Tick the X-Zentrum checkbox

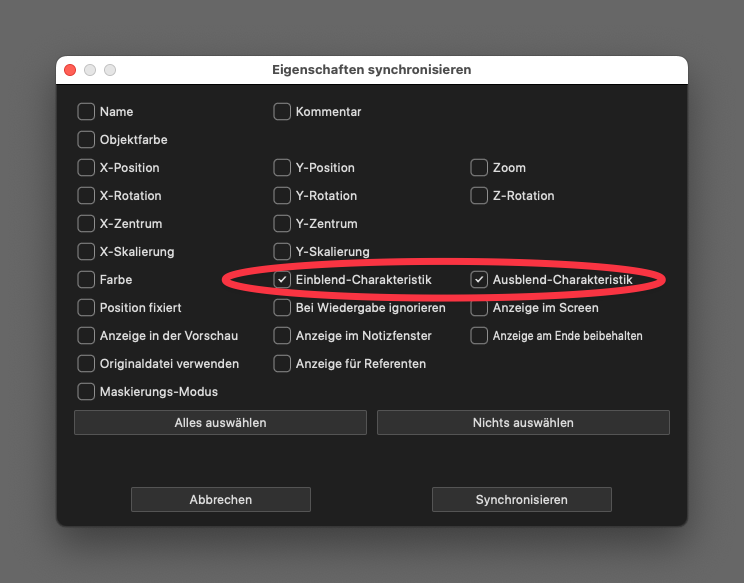[x=86, y=224]
